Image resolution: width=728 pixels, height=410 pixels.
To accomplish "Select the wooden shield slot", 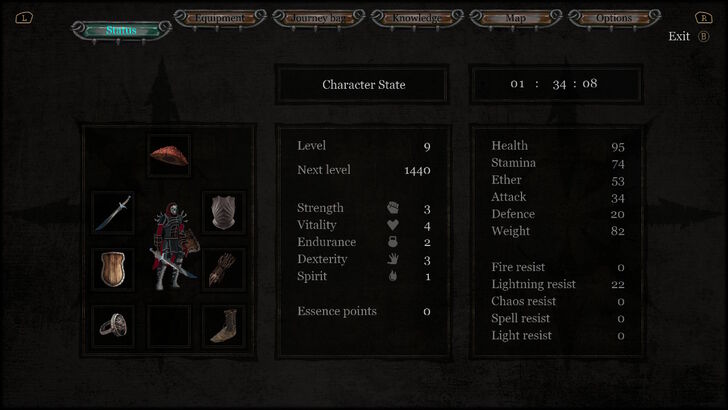I will (x=113, y=269).
